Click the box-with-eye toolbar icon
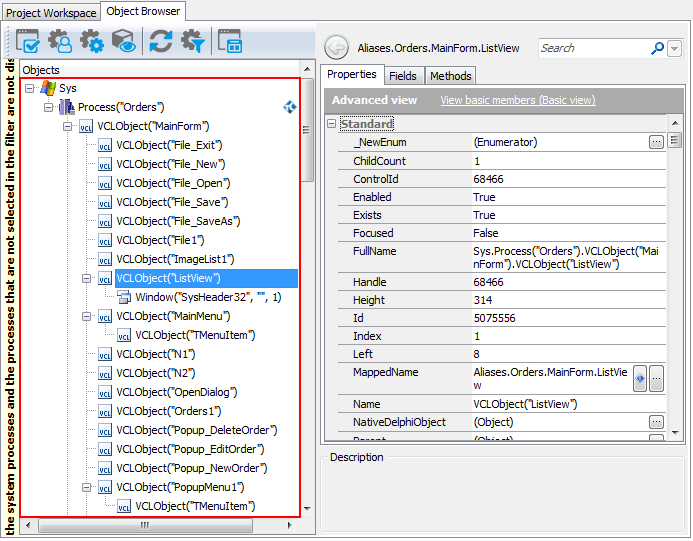The width and height of the screenshot is (693, 541). coord(123,41)
